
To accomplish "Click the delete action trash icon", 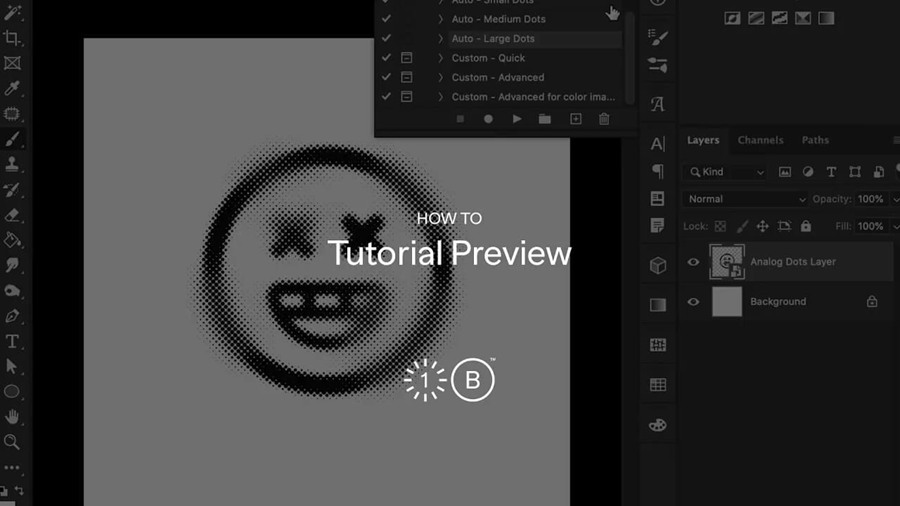I will 604,119.
